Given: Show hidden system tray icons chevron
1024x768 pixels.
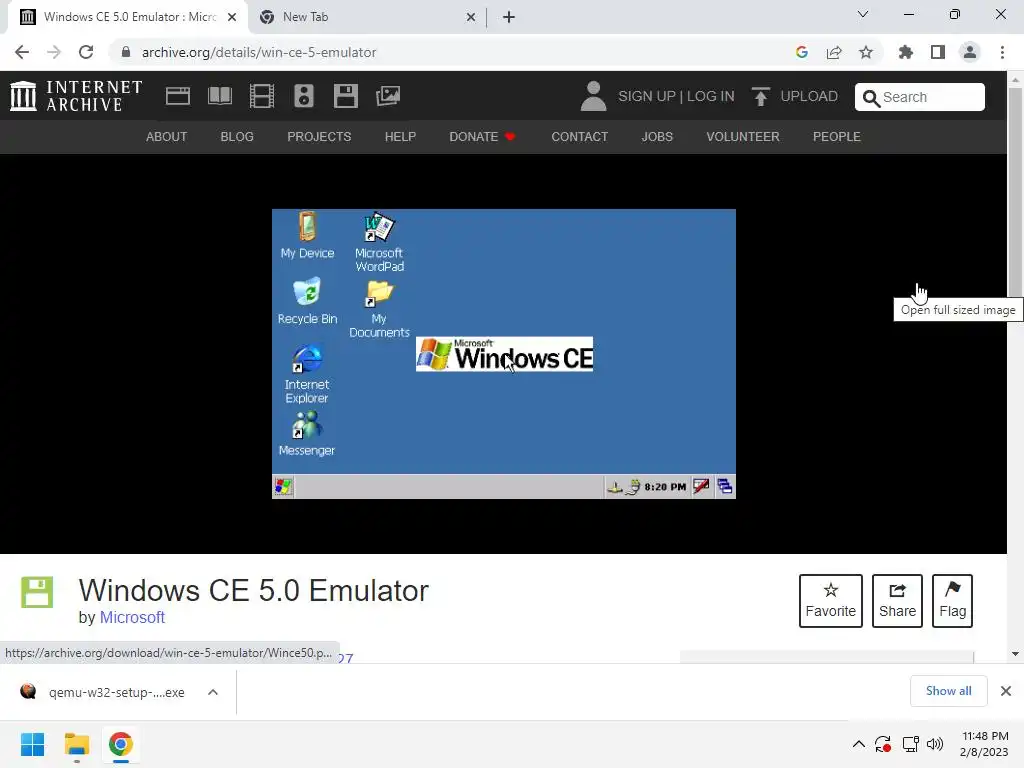Looking at the screenshot, I should tap(859, 744).
